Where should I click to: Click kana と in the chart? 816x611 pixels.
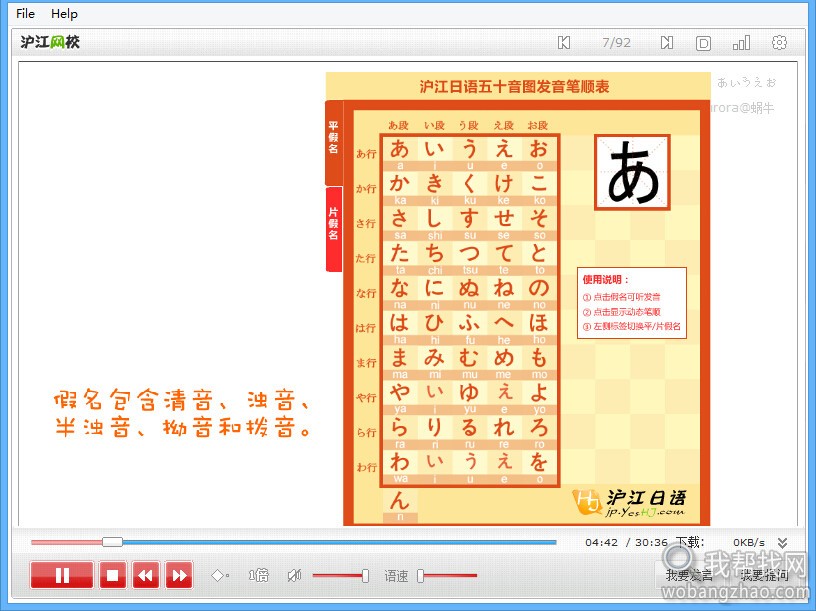click(x=539, y=253)
